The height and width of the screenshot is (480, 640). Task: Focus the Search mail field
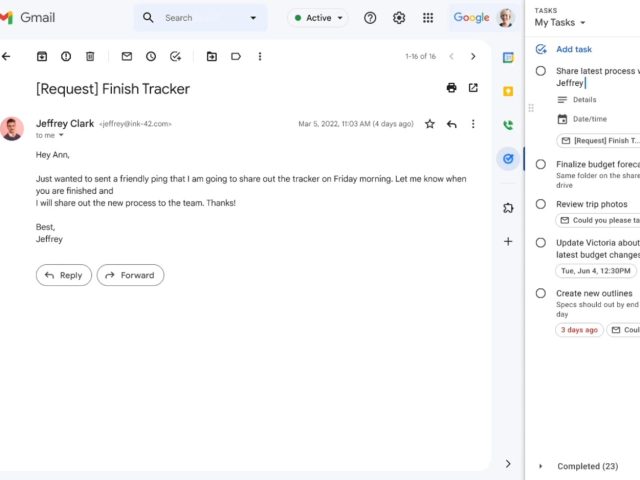click(x=200, y=18)
